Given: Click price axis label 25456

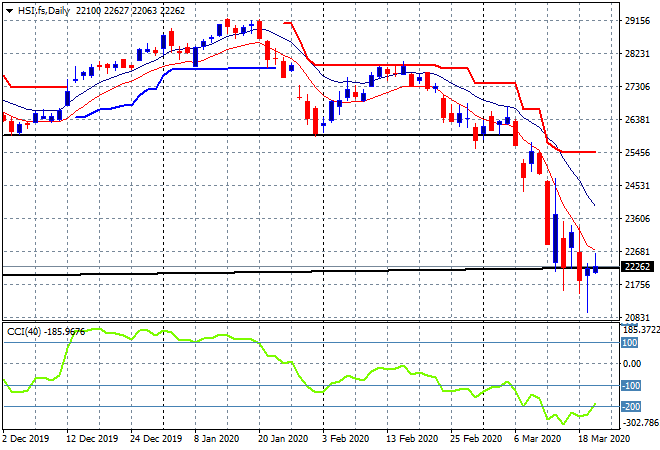Looking at the screenshot, I should coord(637,152).
